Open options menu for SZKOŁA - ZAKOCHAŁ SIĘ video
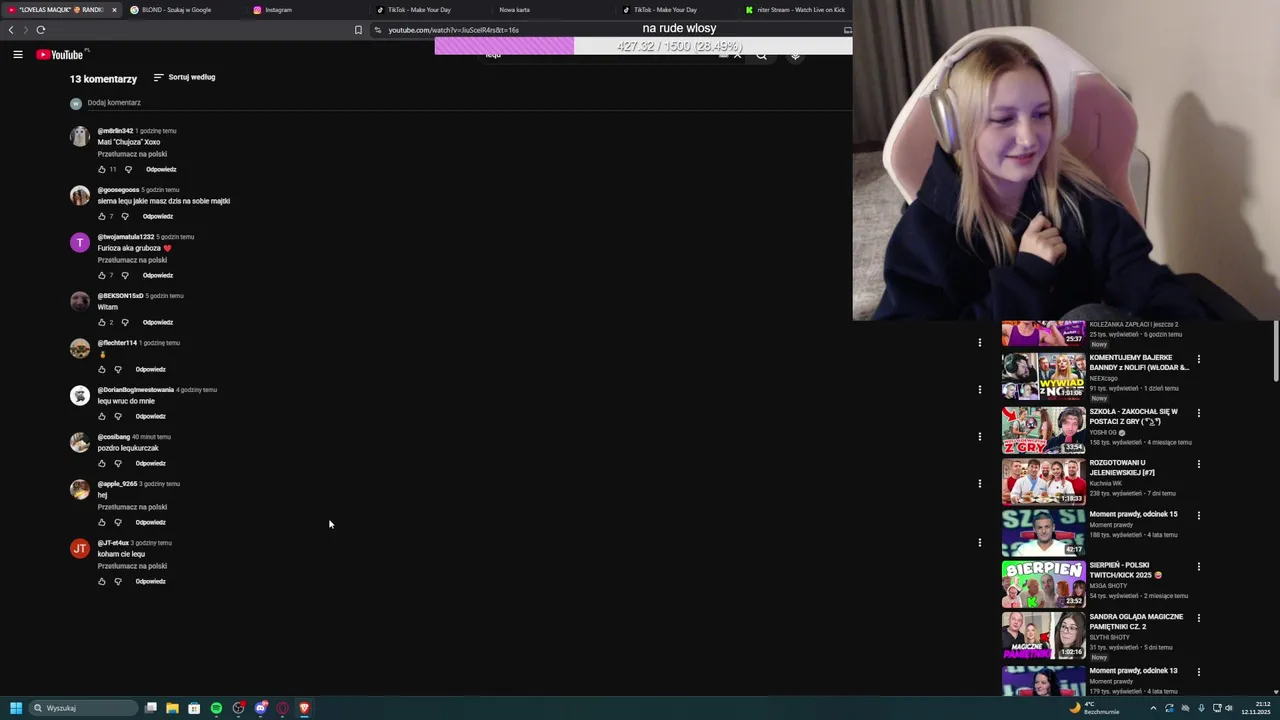The width and height of the screenshot is (1280, 720). click(1198, 413)
